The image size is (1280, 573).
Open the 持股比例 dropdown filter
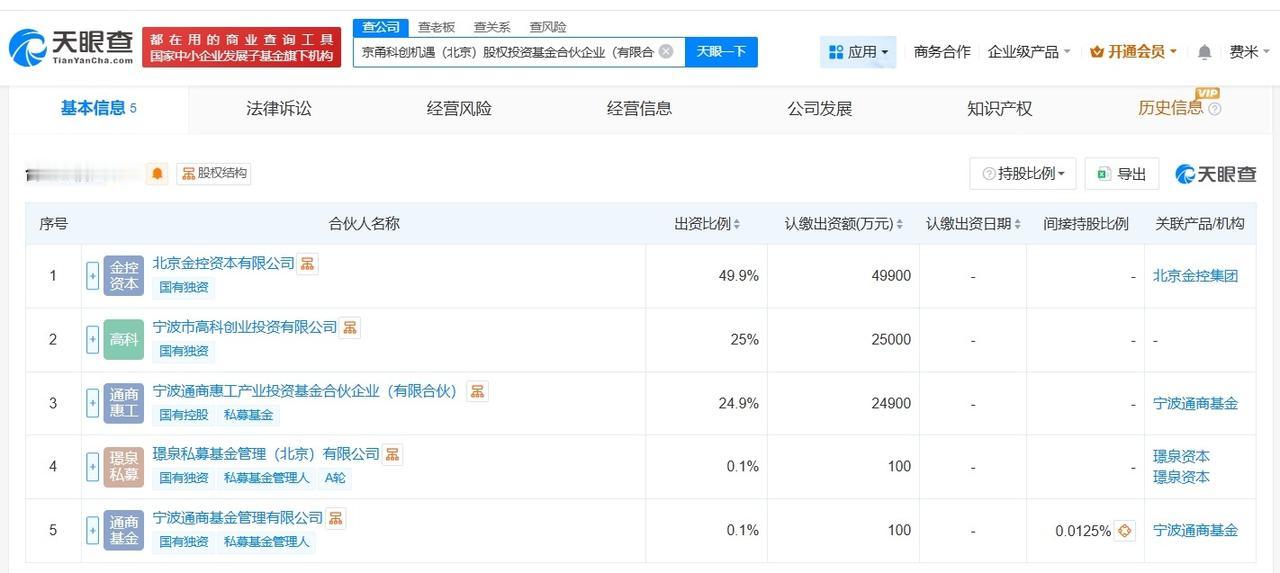click(1023, 174)
